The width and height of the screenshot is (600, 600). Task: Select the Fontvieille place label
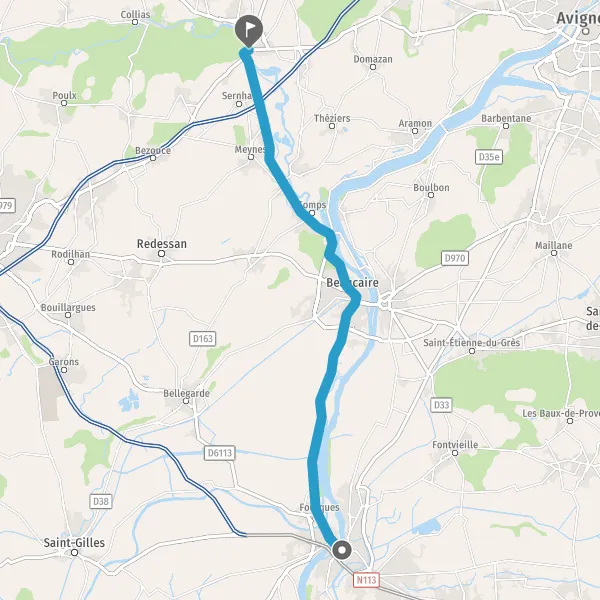tap(455, 445)
